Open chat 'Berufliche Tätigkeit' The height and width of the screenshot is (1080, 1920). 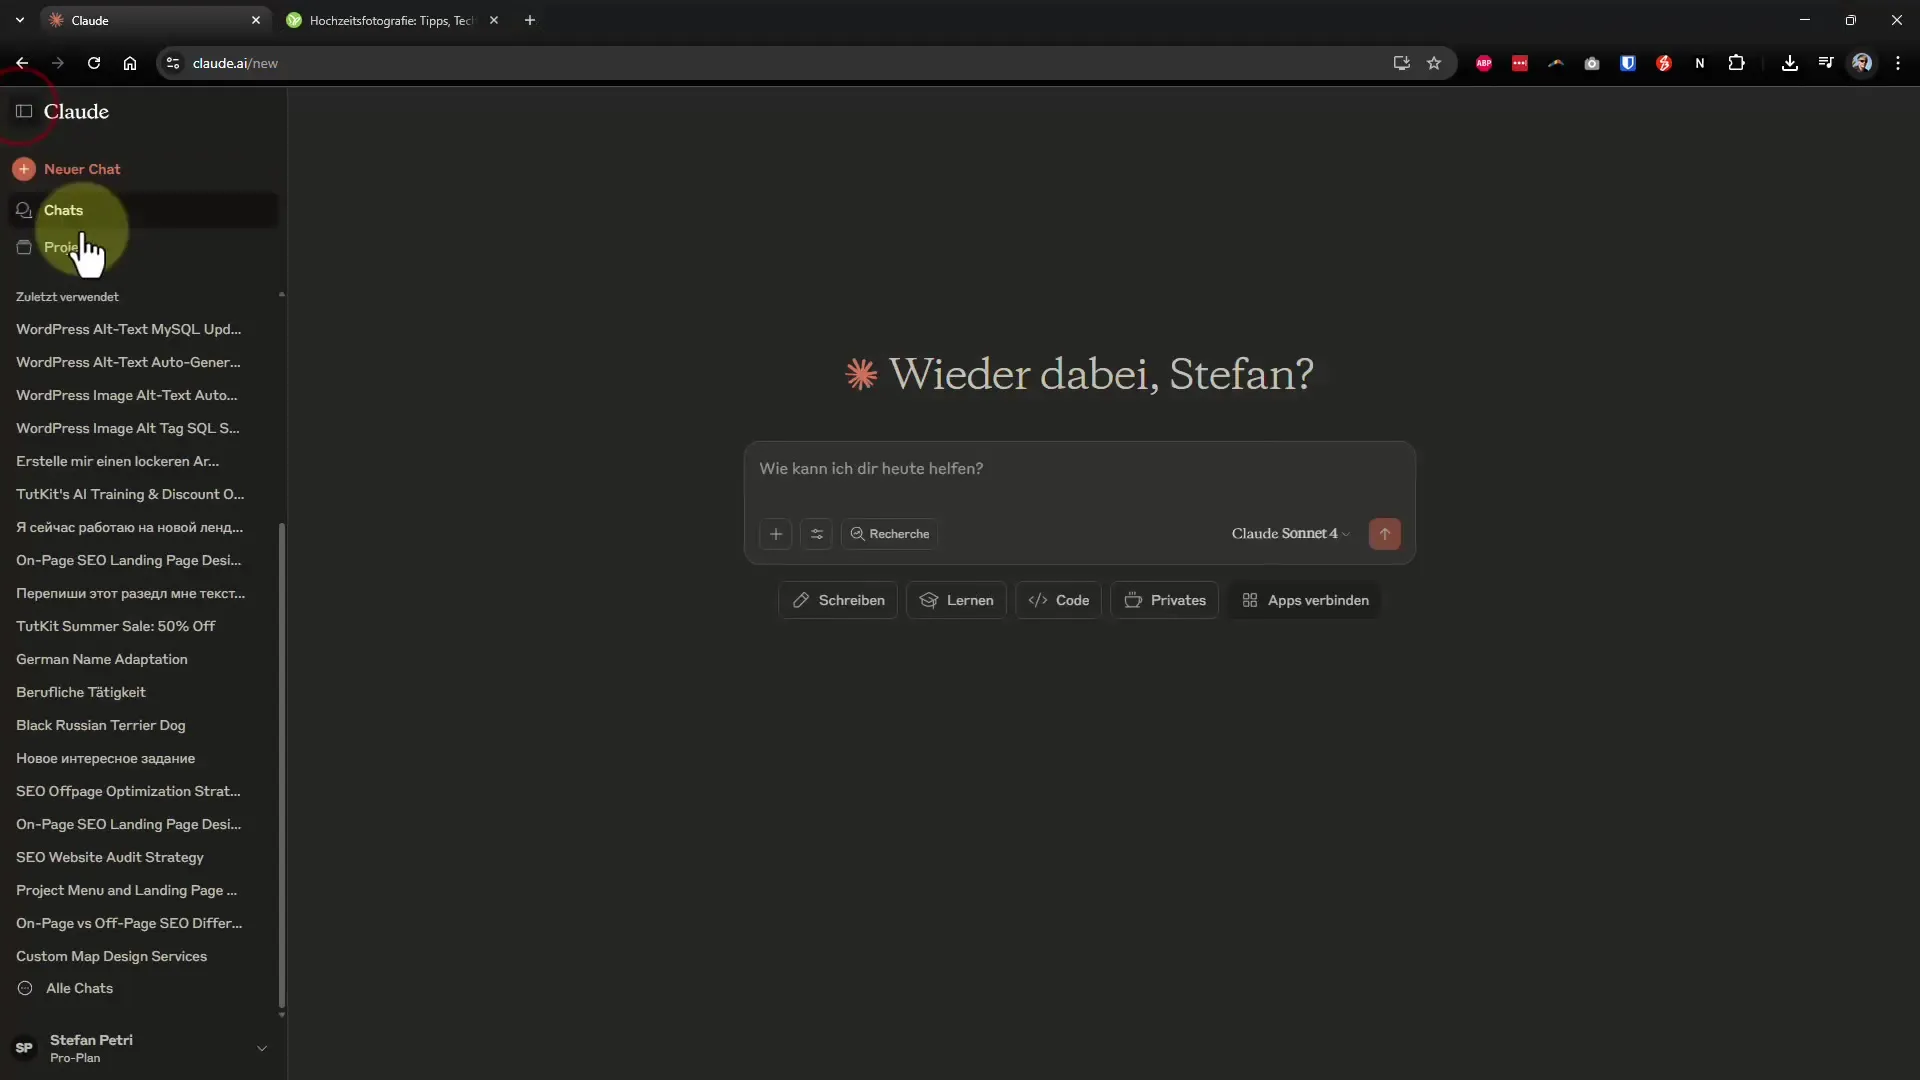click(x=80, y=692)
